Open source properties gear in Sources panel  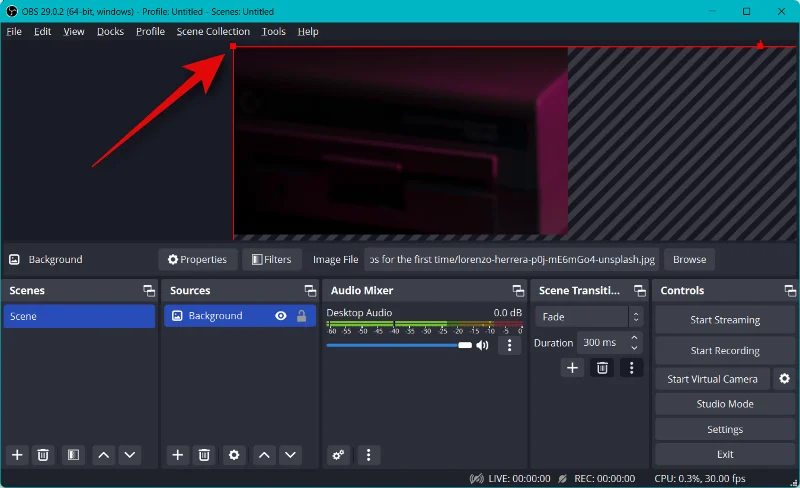click(234, 455)
